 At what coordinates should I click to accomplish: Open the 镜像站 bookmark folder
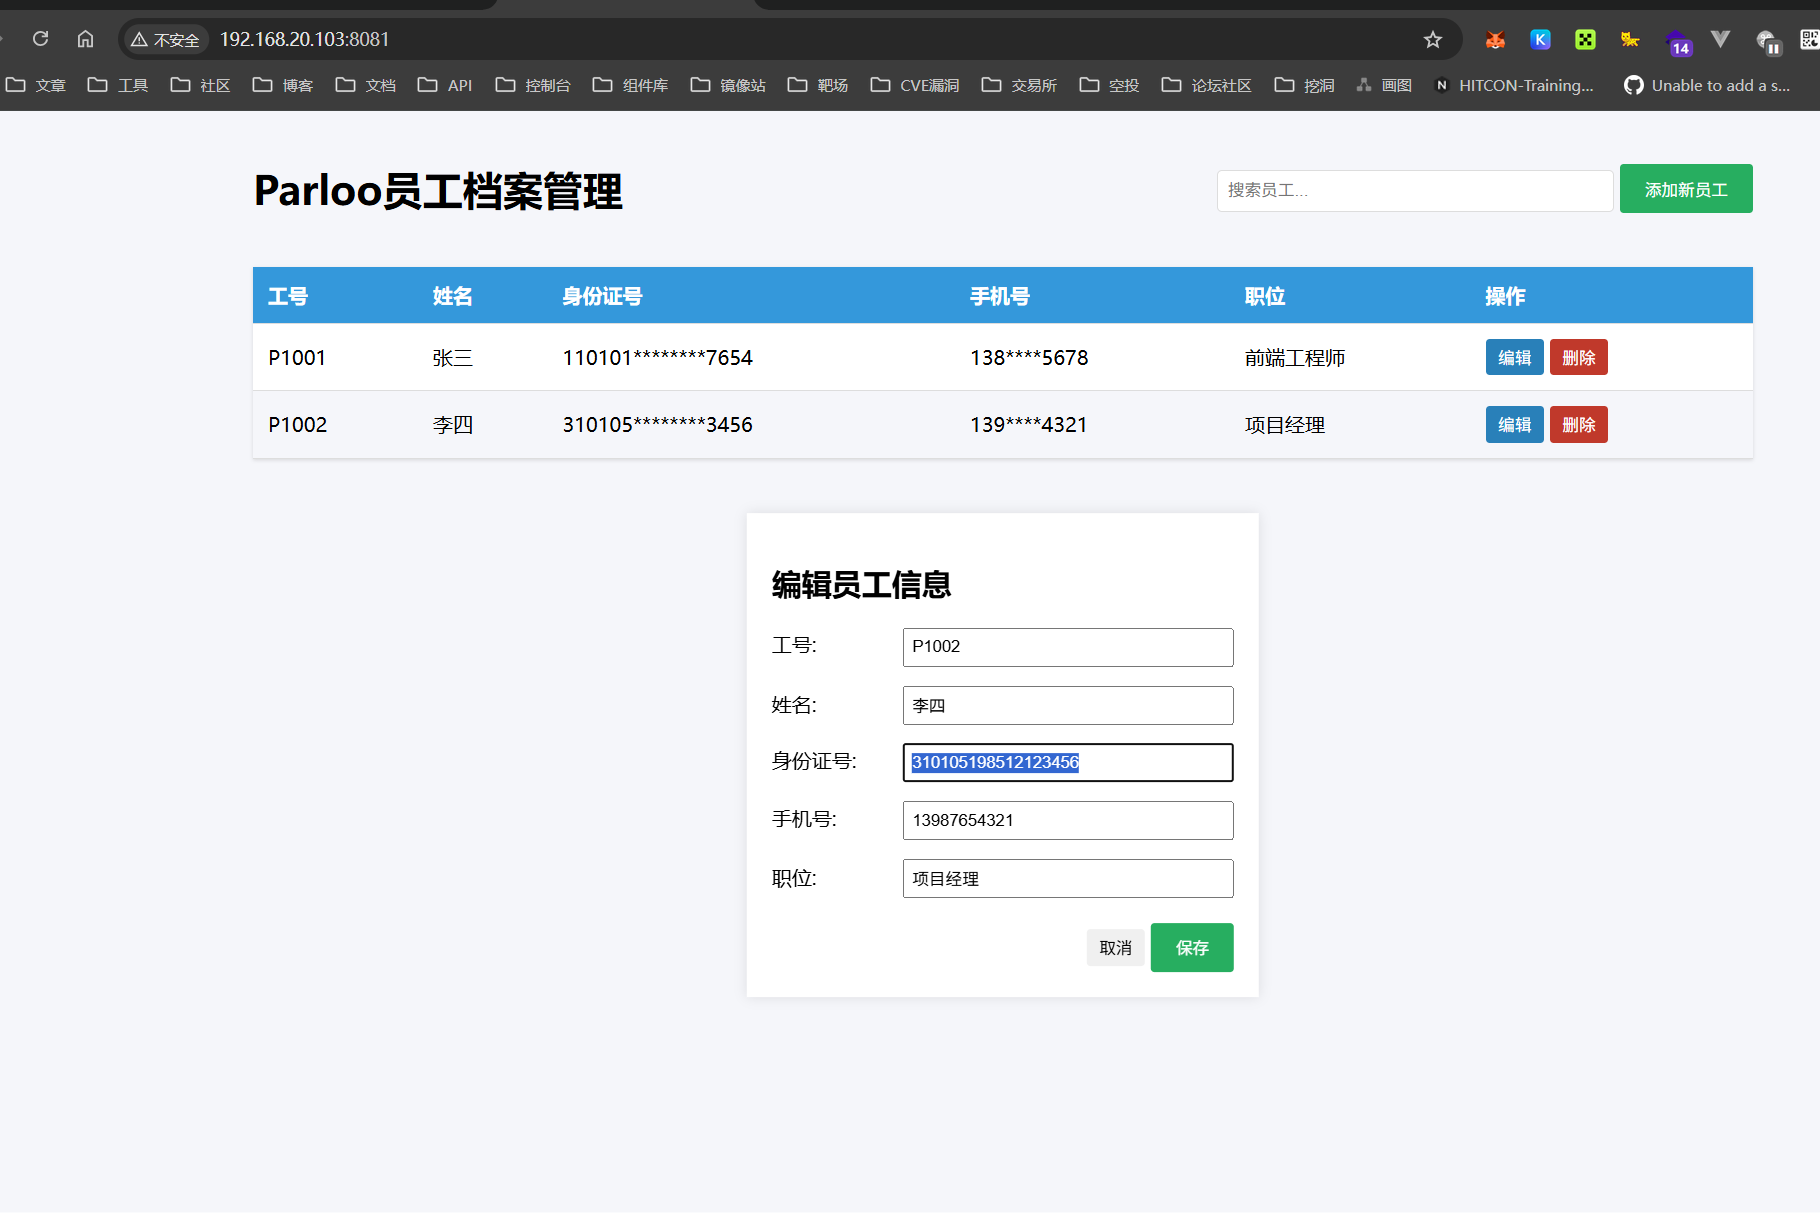pyautogui.click(x=728, y=85)
